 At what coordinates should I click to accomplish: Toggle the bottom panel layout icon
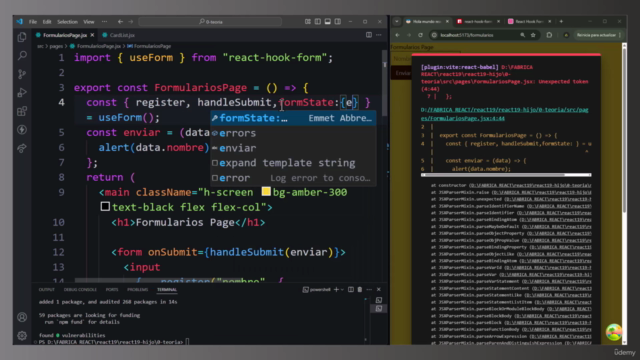327,22
